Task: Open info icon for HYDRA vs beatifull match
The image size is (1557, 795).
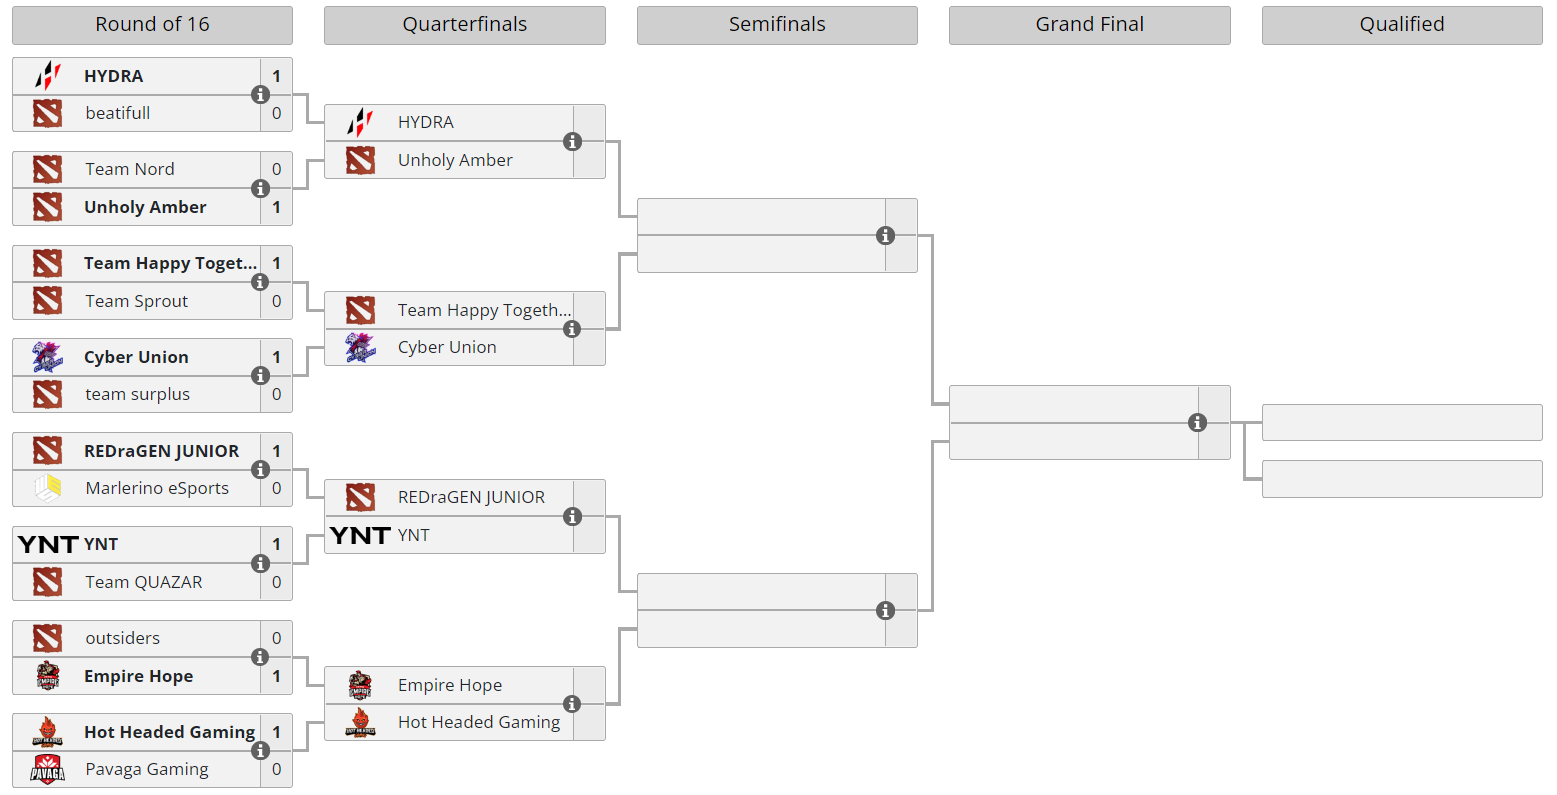Action: coord(260,95)
